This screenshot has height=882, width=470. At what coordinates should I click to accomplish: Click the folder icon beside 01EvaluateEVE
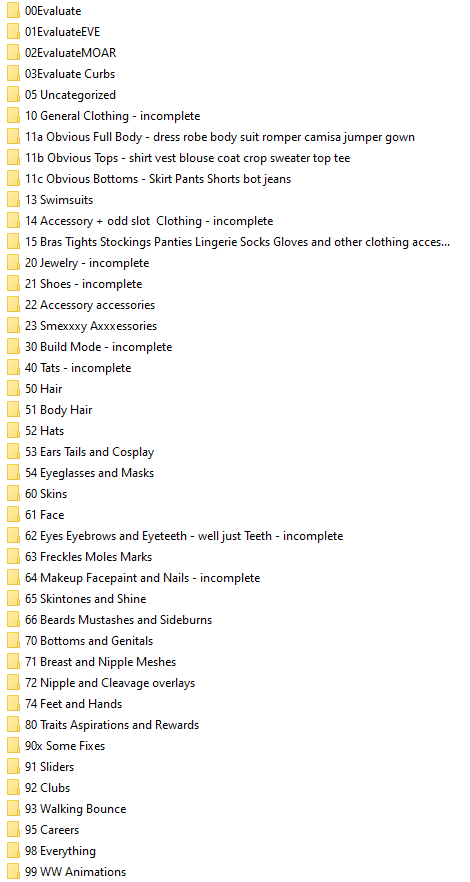pos(13,32)
